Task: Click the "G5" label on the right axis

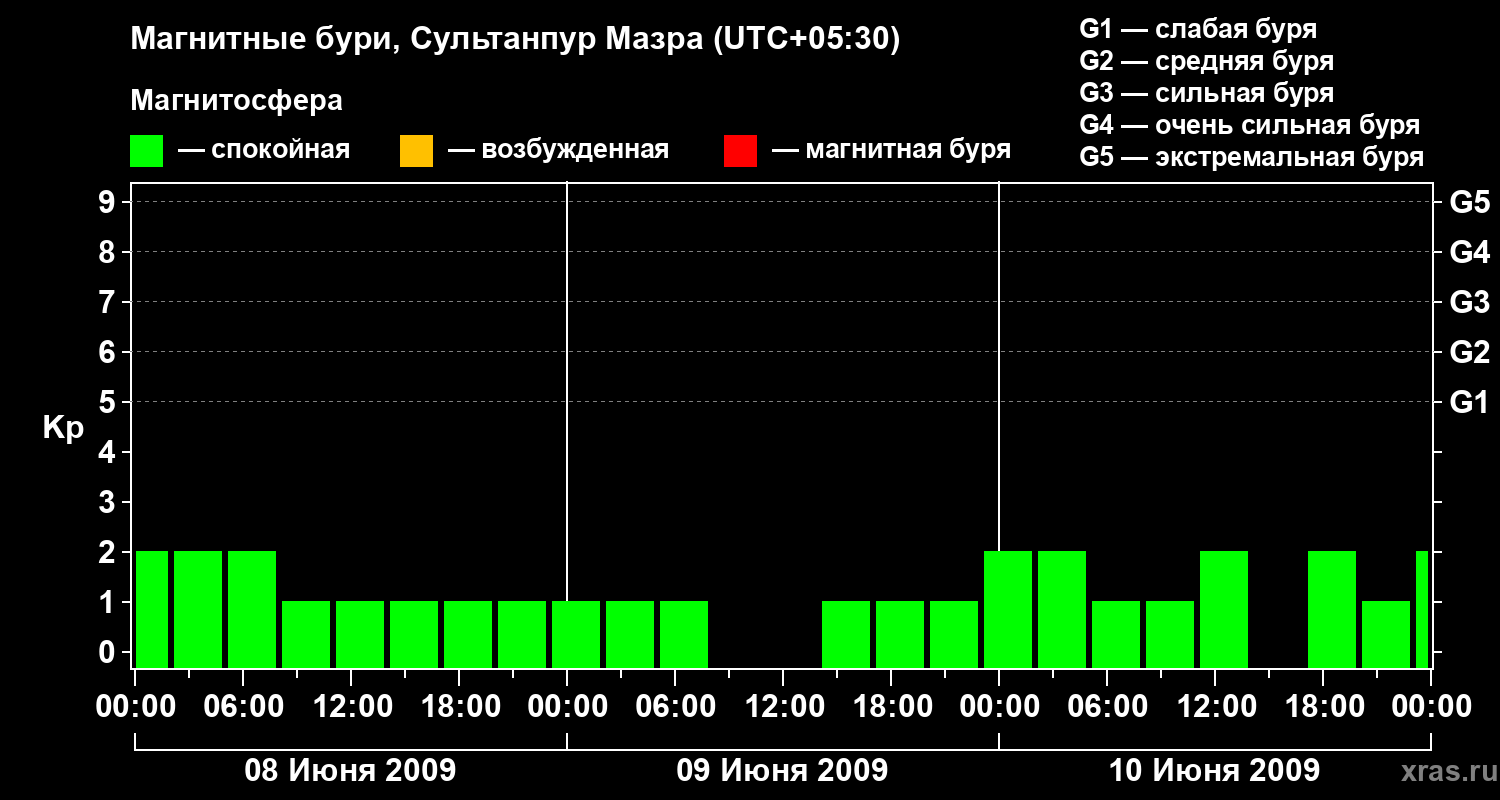Action: pos(1469,202)
